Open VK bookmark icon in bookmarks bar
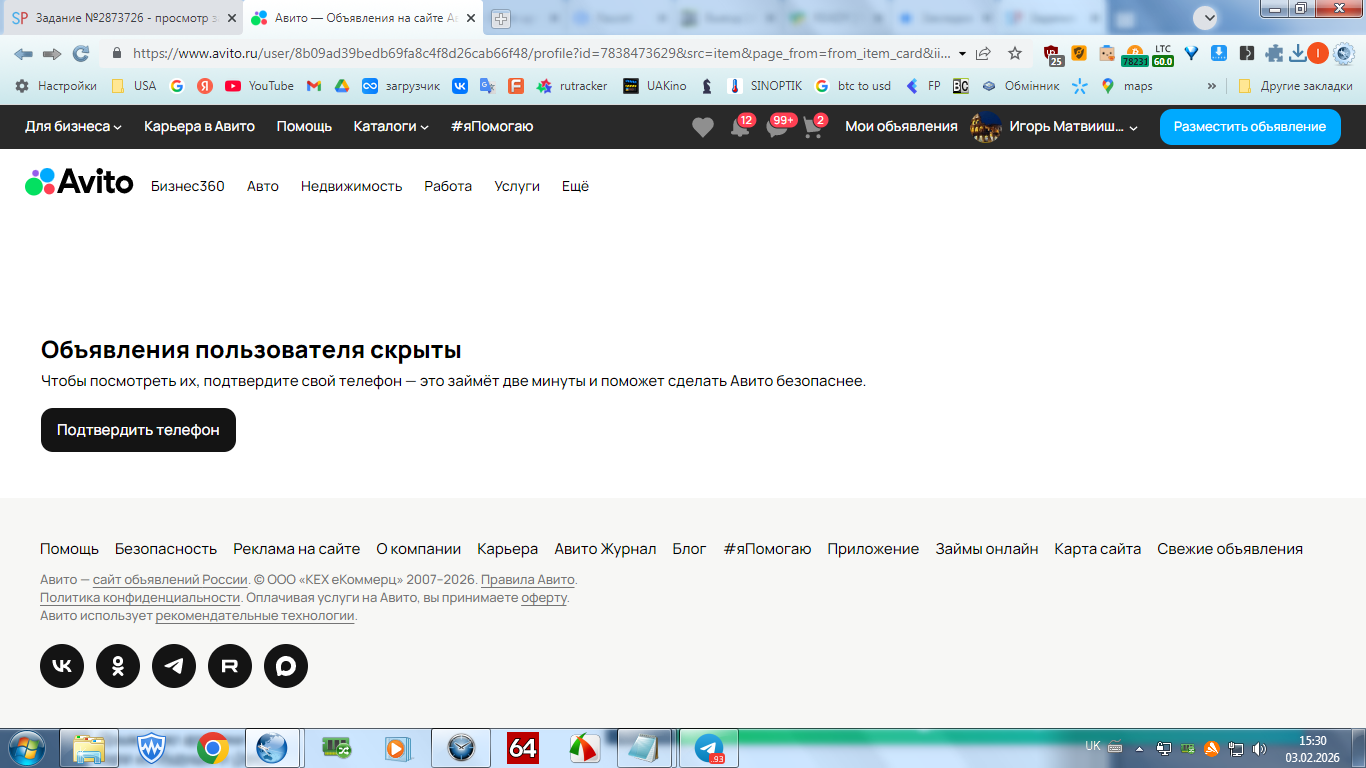The height and width of the screenshot is (768, 1366). point(460,86)
